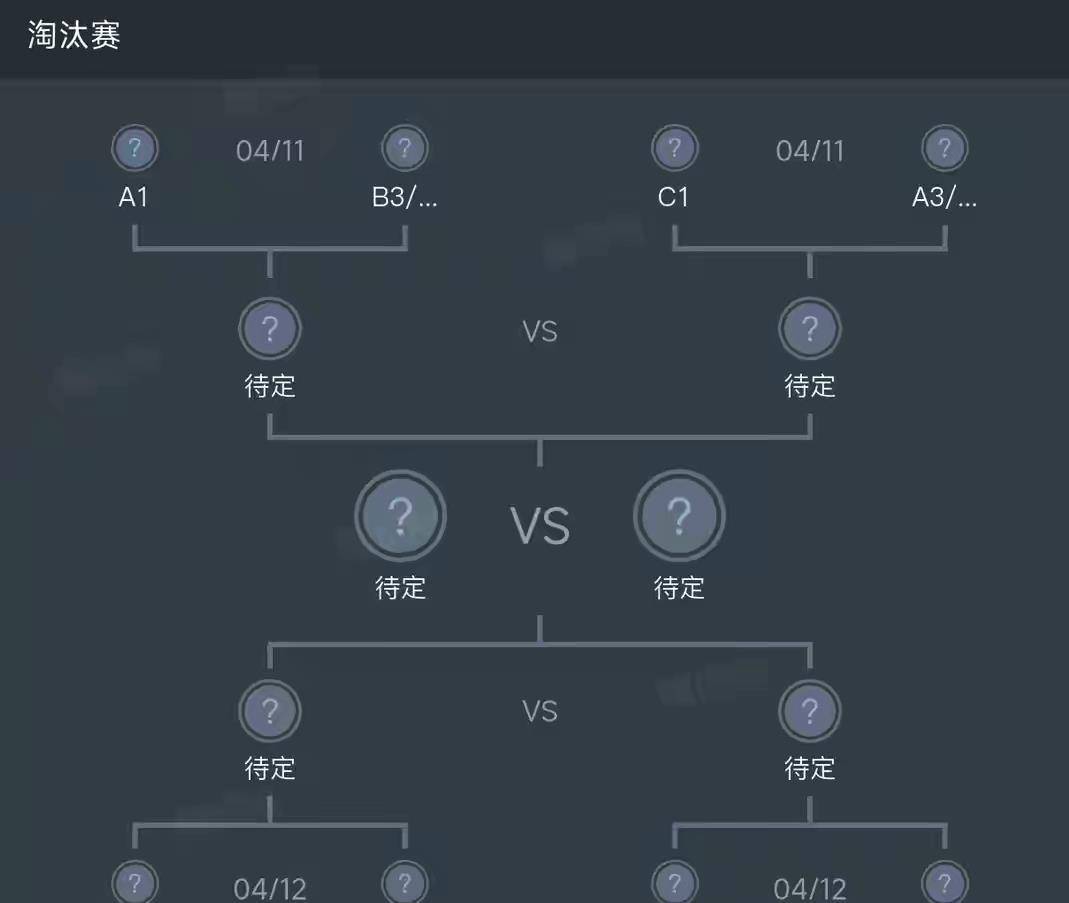Viewport: 1069px width, 903px height.
Task: Open the team icon above C1
Action: [674, 150]
